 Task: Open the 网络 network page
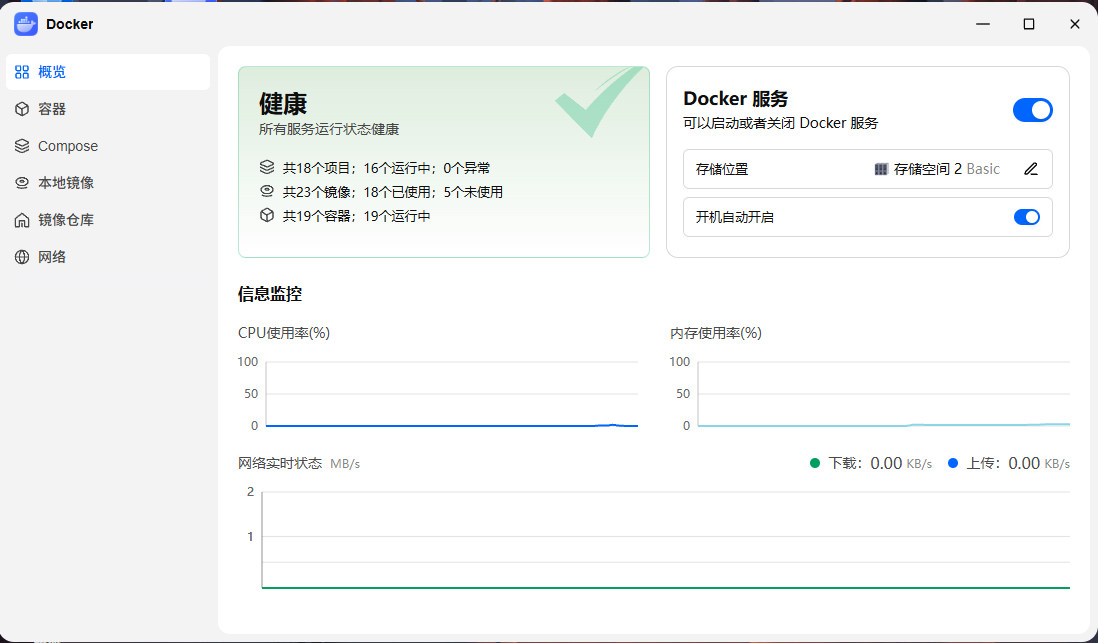(108, 257)
